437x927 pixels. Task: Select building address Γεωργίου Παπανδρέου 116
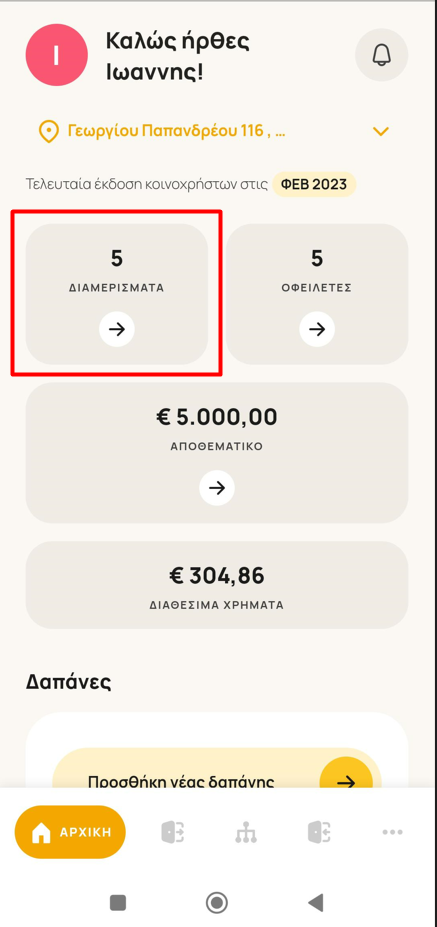click(x=177, y=131)
